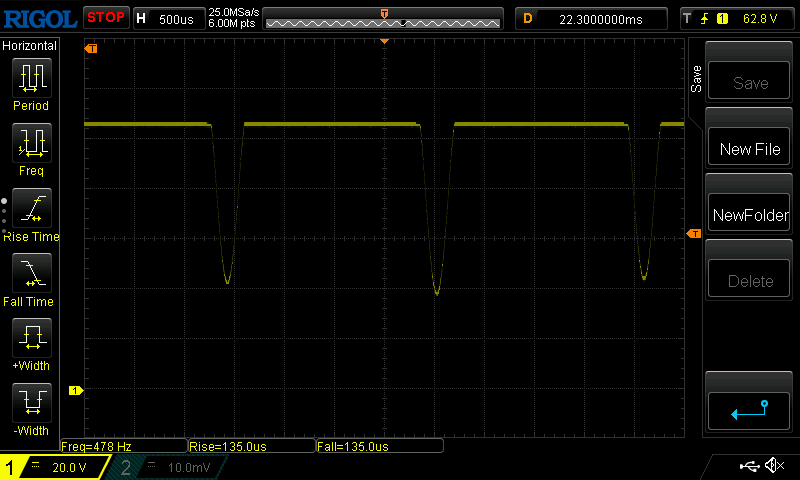Select the Period measurement icon
Viewport: 800px width, 480px height.
tap(32, 78)
